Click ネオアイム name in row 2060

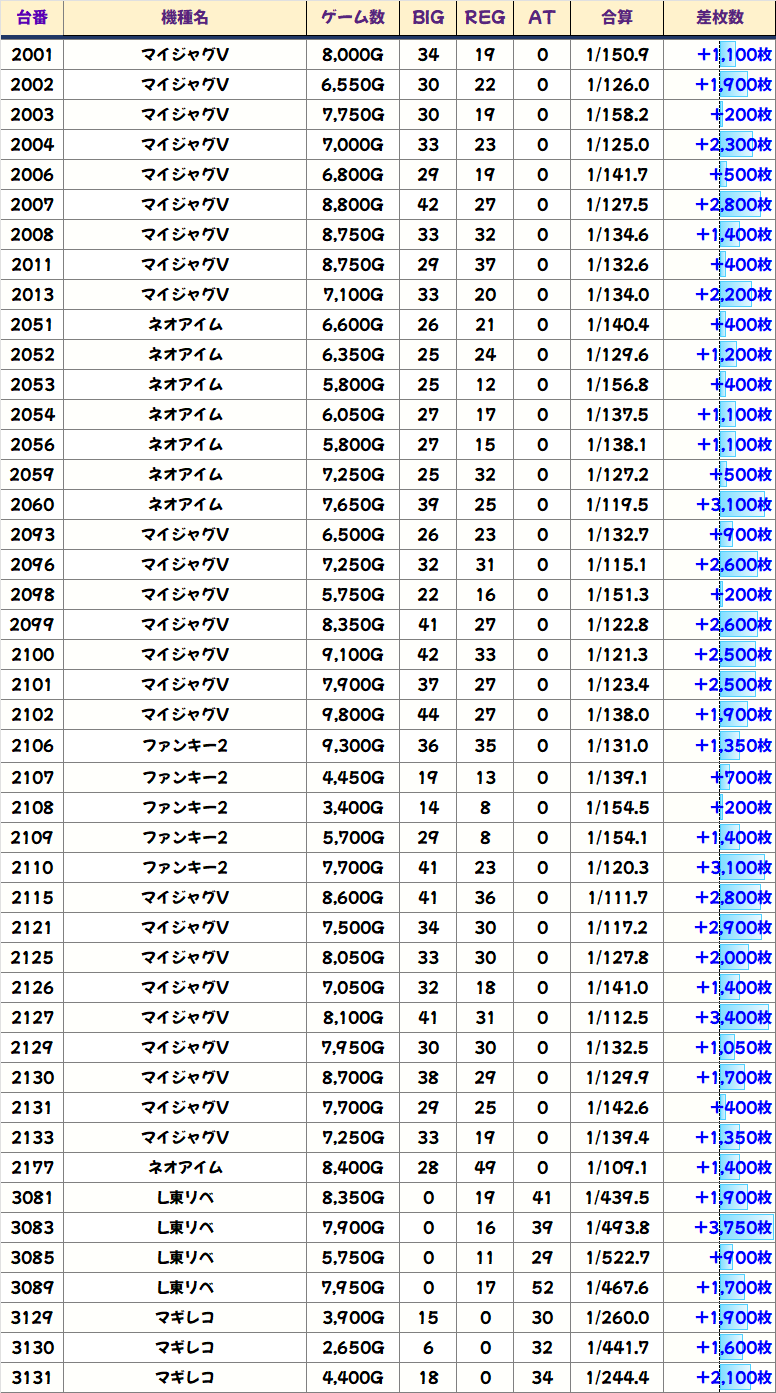click(x=185, y=505)
